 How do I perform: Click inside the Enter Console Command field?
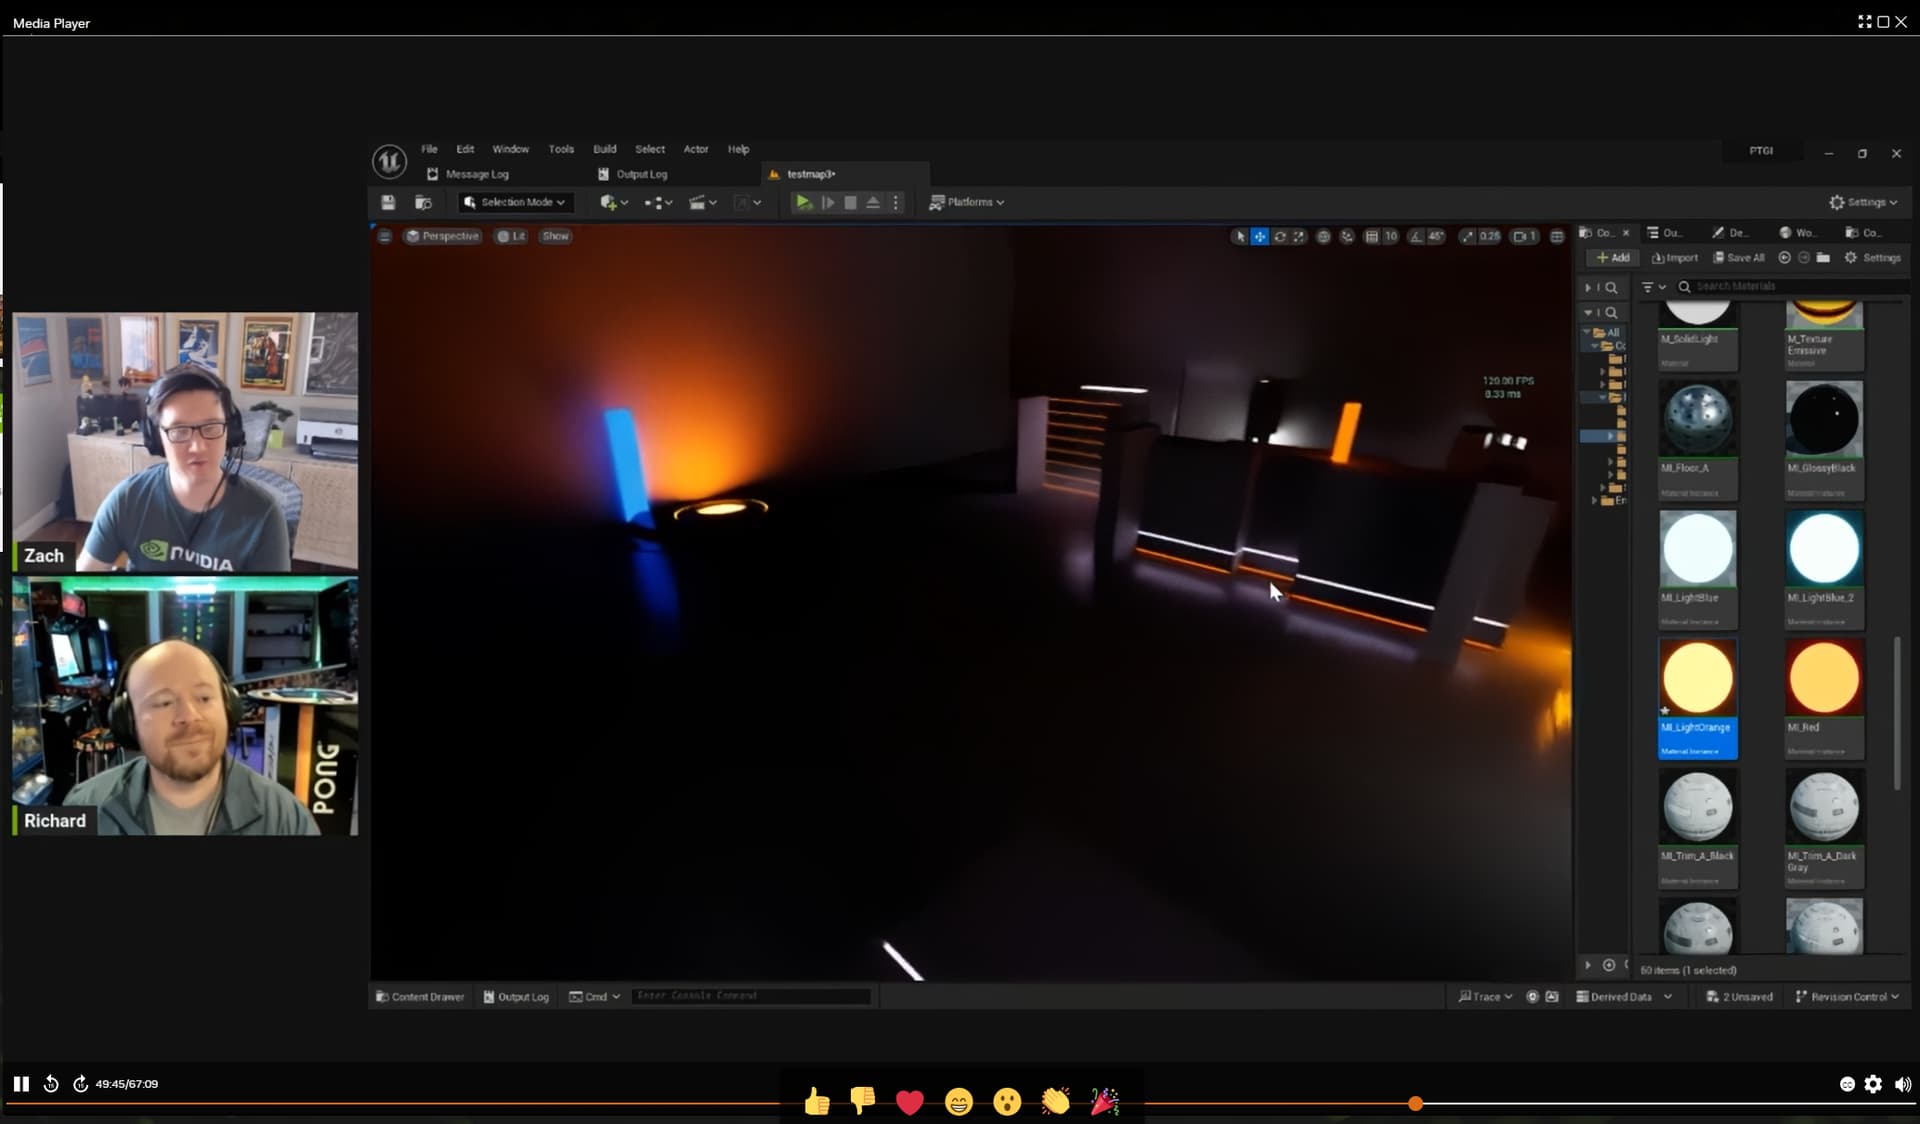[751, 996]
